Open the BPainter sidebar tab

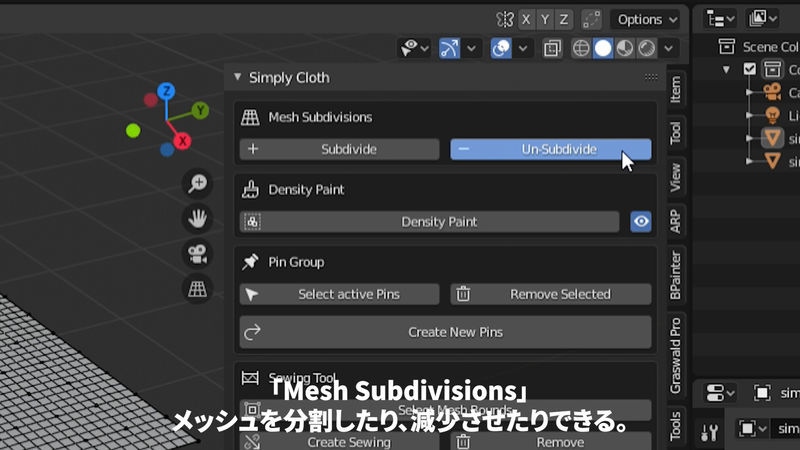pos(676,275)
